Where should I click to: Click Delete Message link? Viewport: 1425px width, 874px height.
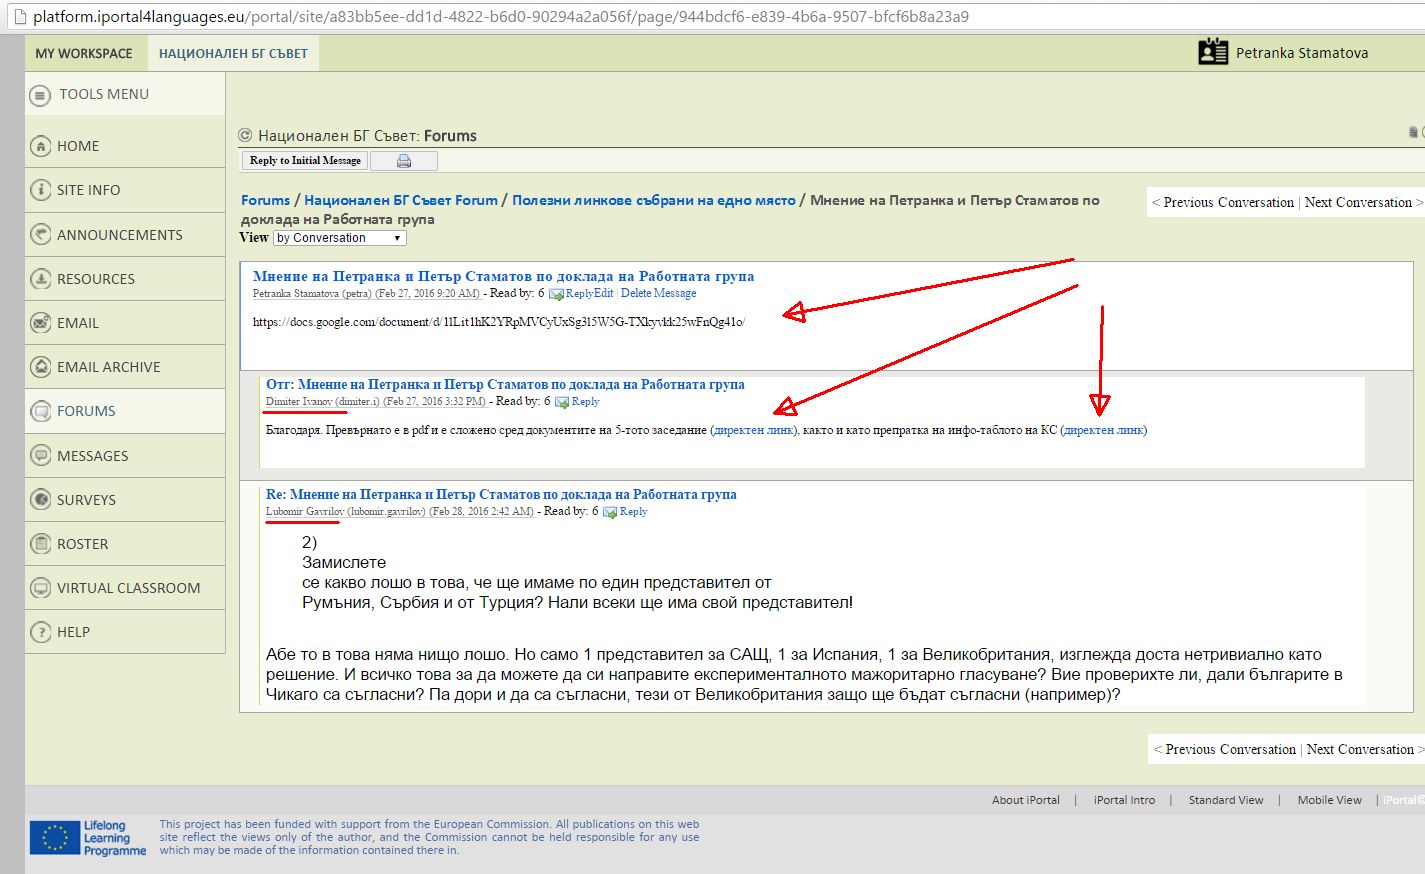point(658,293)
